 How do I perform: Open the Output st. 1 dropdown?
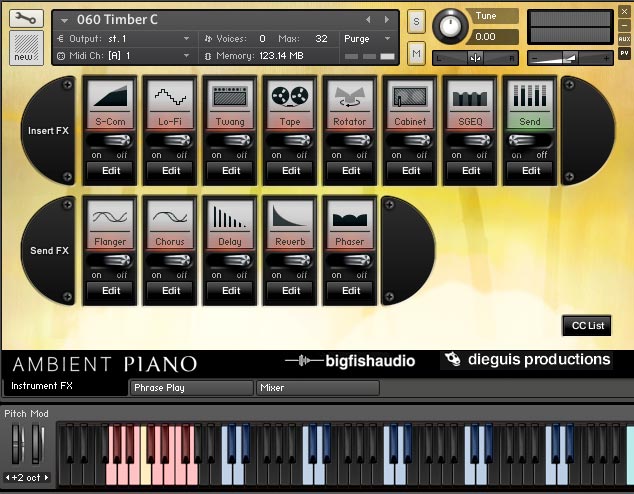tap(186, 39)
